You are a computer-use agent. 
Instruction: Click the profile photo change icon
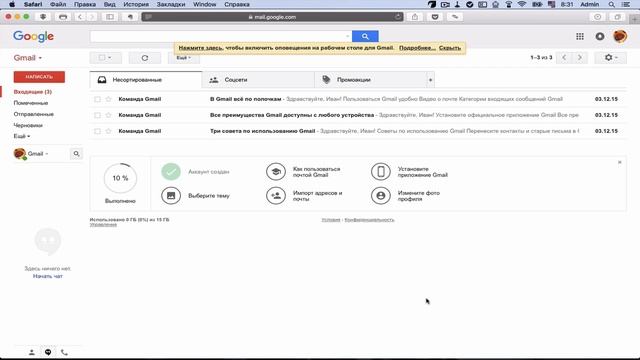click(380, 196)
